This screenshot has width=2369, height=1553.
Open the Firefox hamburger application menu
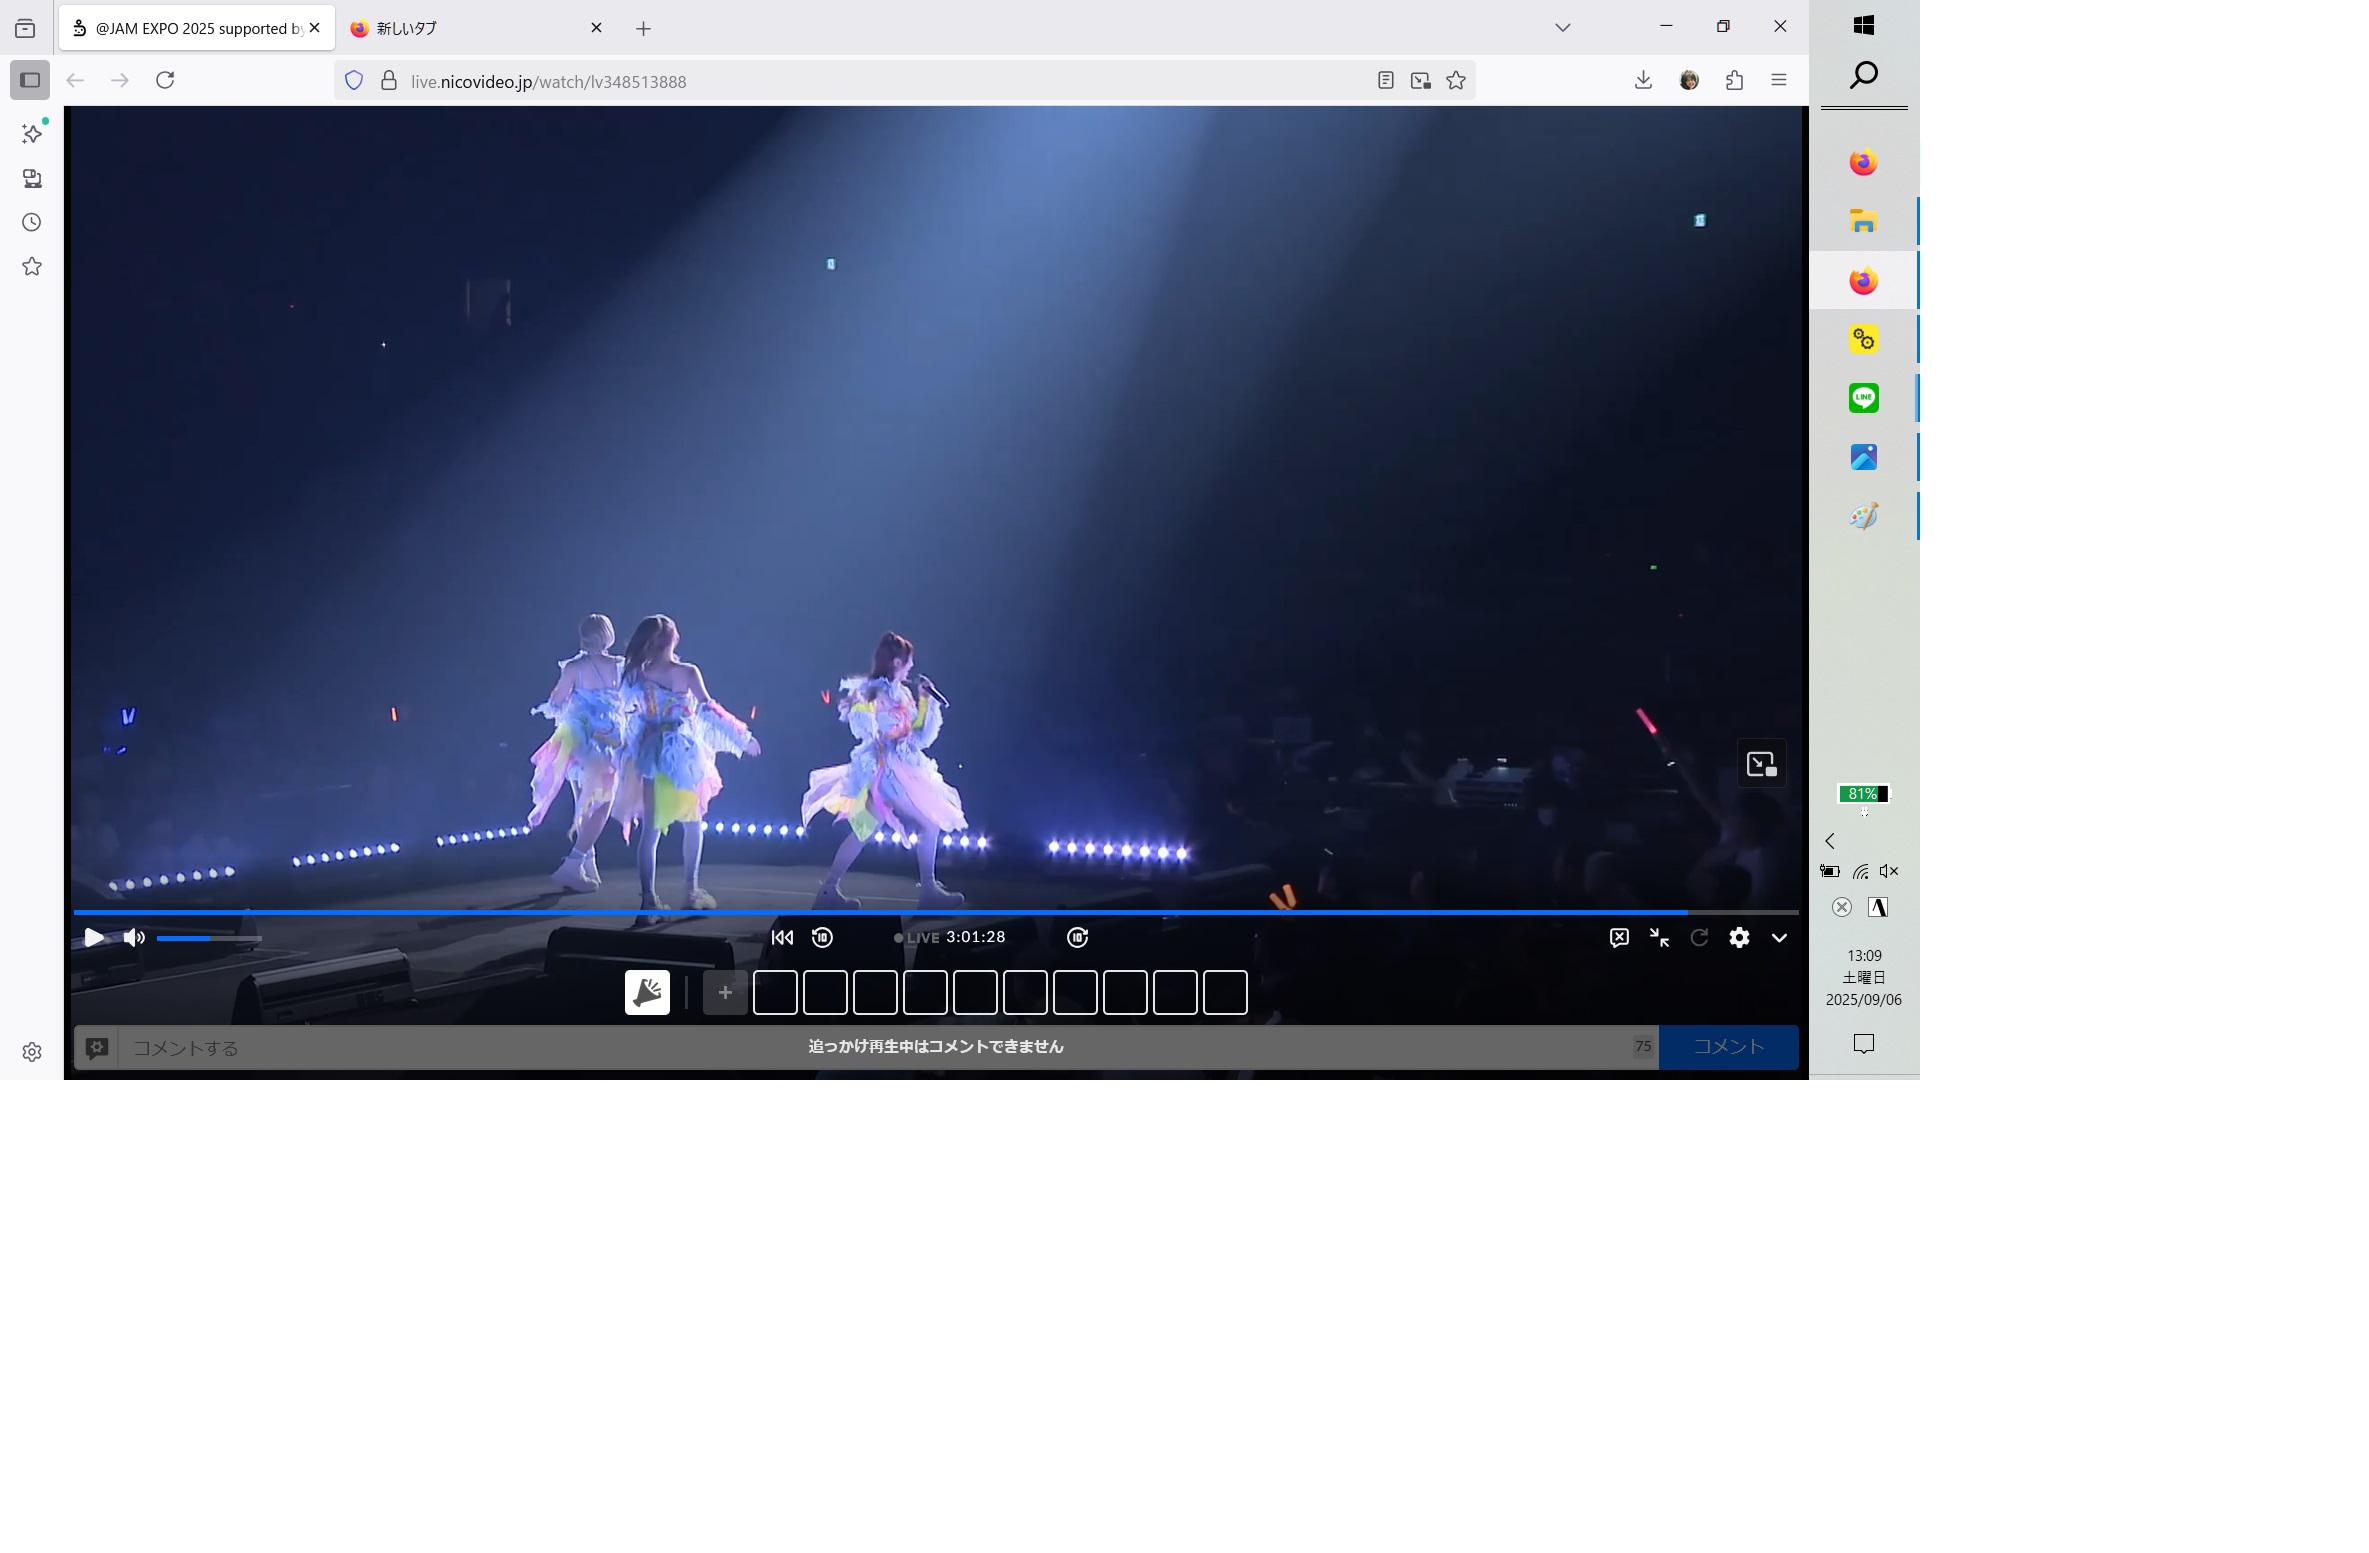pyautogui.click(x=1778, y=80)
